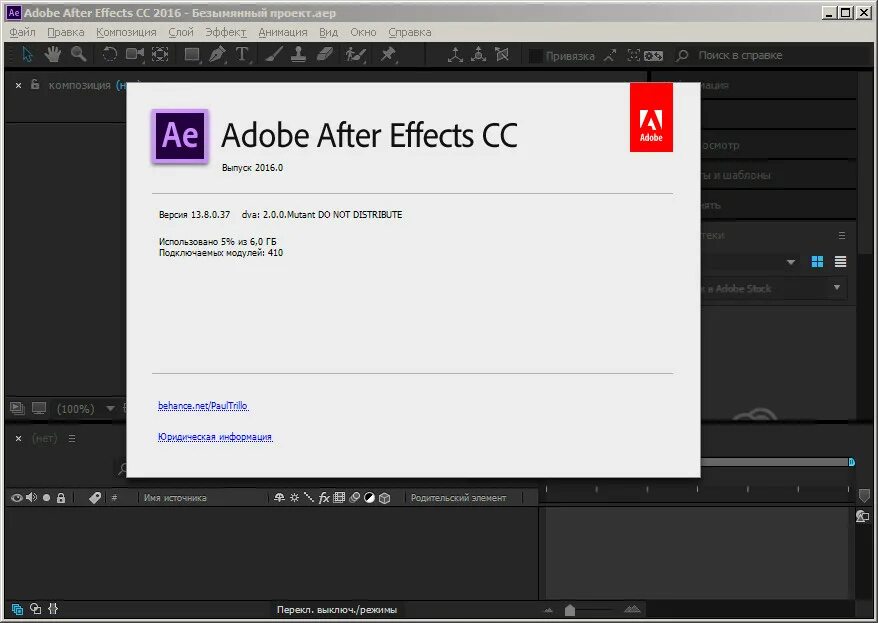The image size is (878, 623).
Task: Select the Horizontal Type tool
Action: (242, 54)
